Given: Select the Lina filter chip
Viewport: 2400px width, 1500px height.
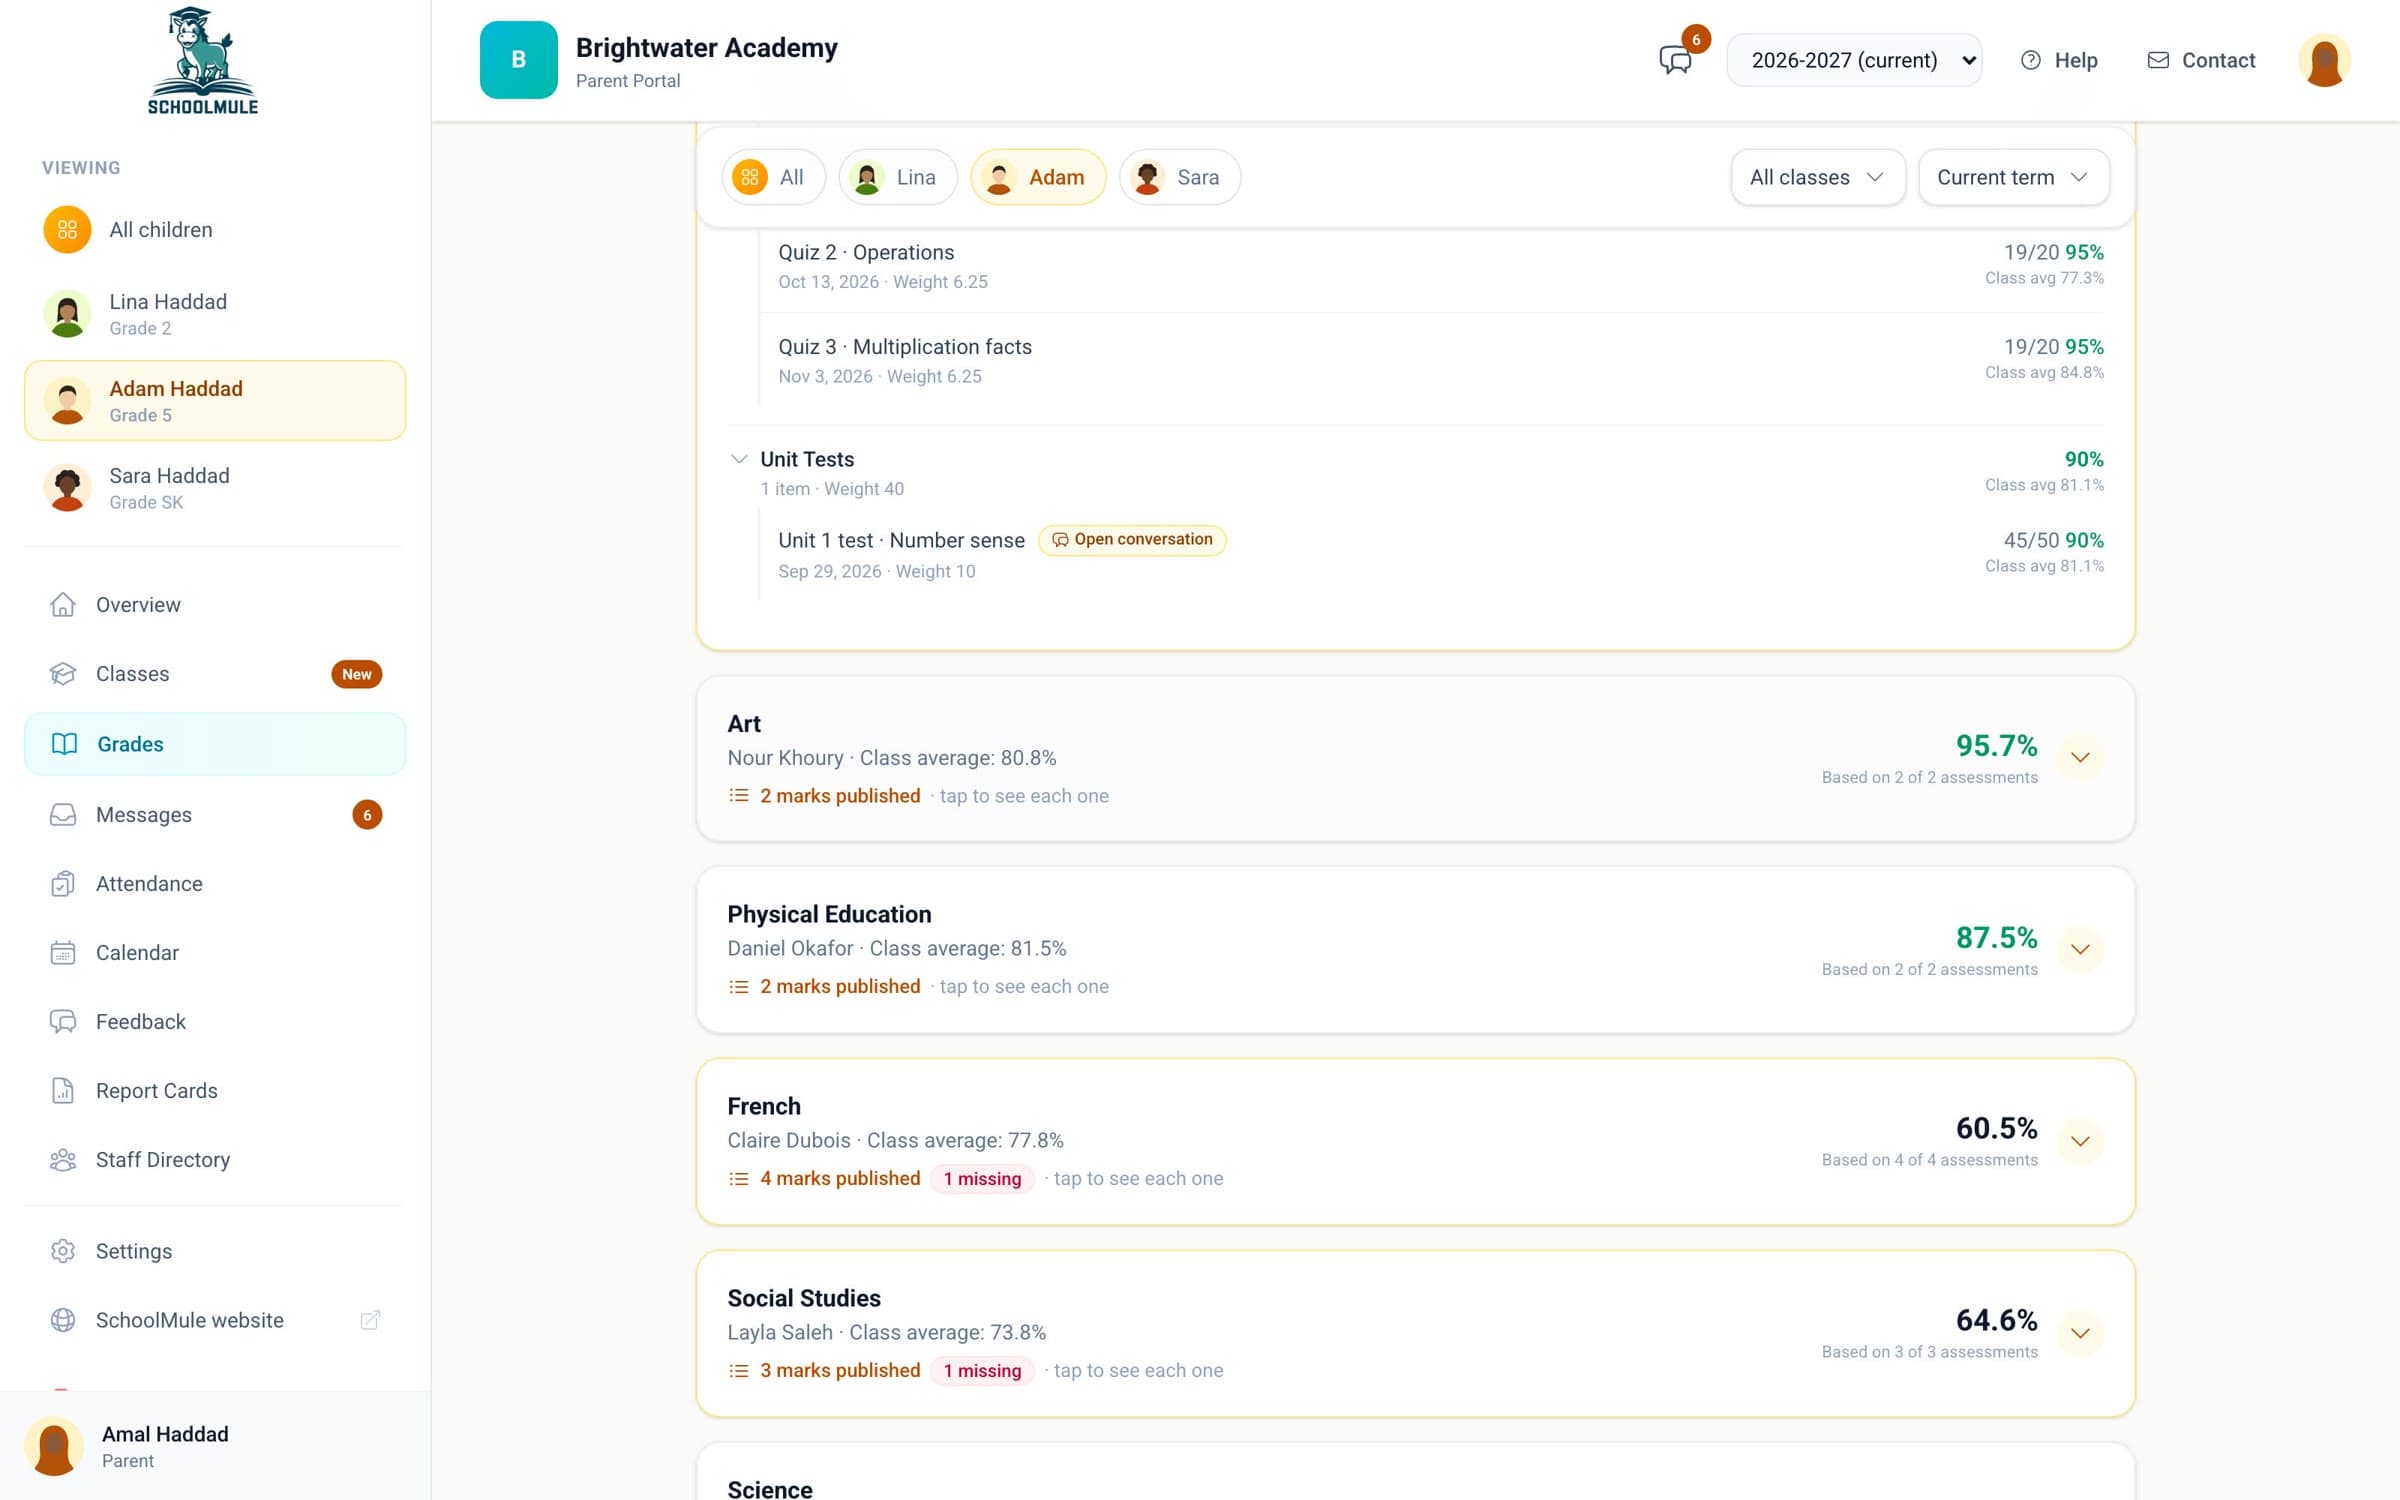Looking at the screenshot, I should click(x=897, y=177).
